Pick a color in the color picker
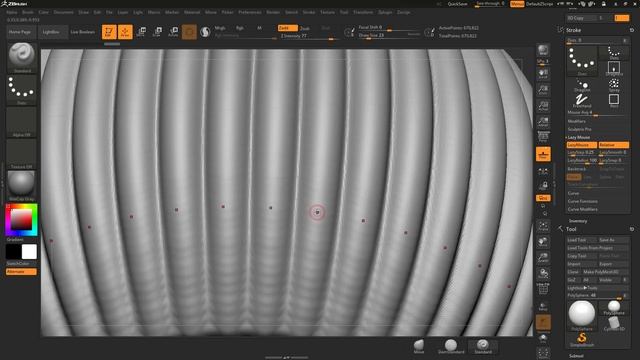Screen dimensions: 640x360 click(x=21, y=220)
